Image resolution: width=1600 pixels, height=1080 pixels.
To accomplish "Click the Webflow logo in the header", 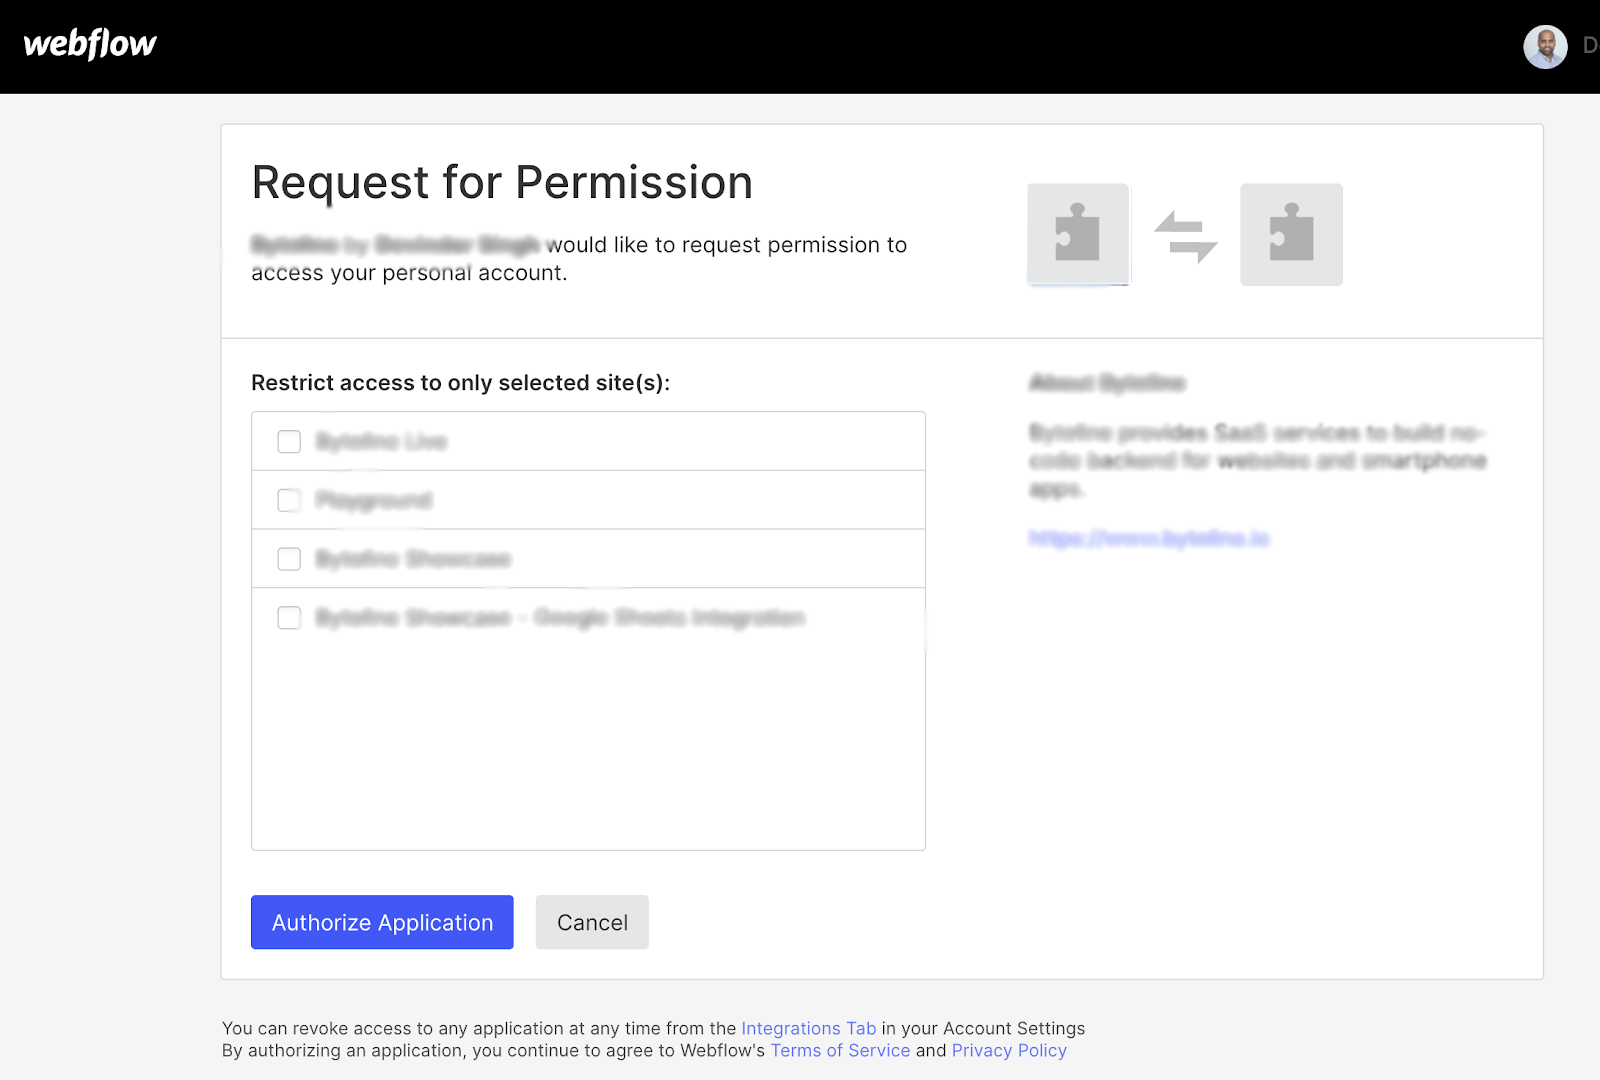I will [x=89, y=44].
